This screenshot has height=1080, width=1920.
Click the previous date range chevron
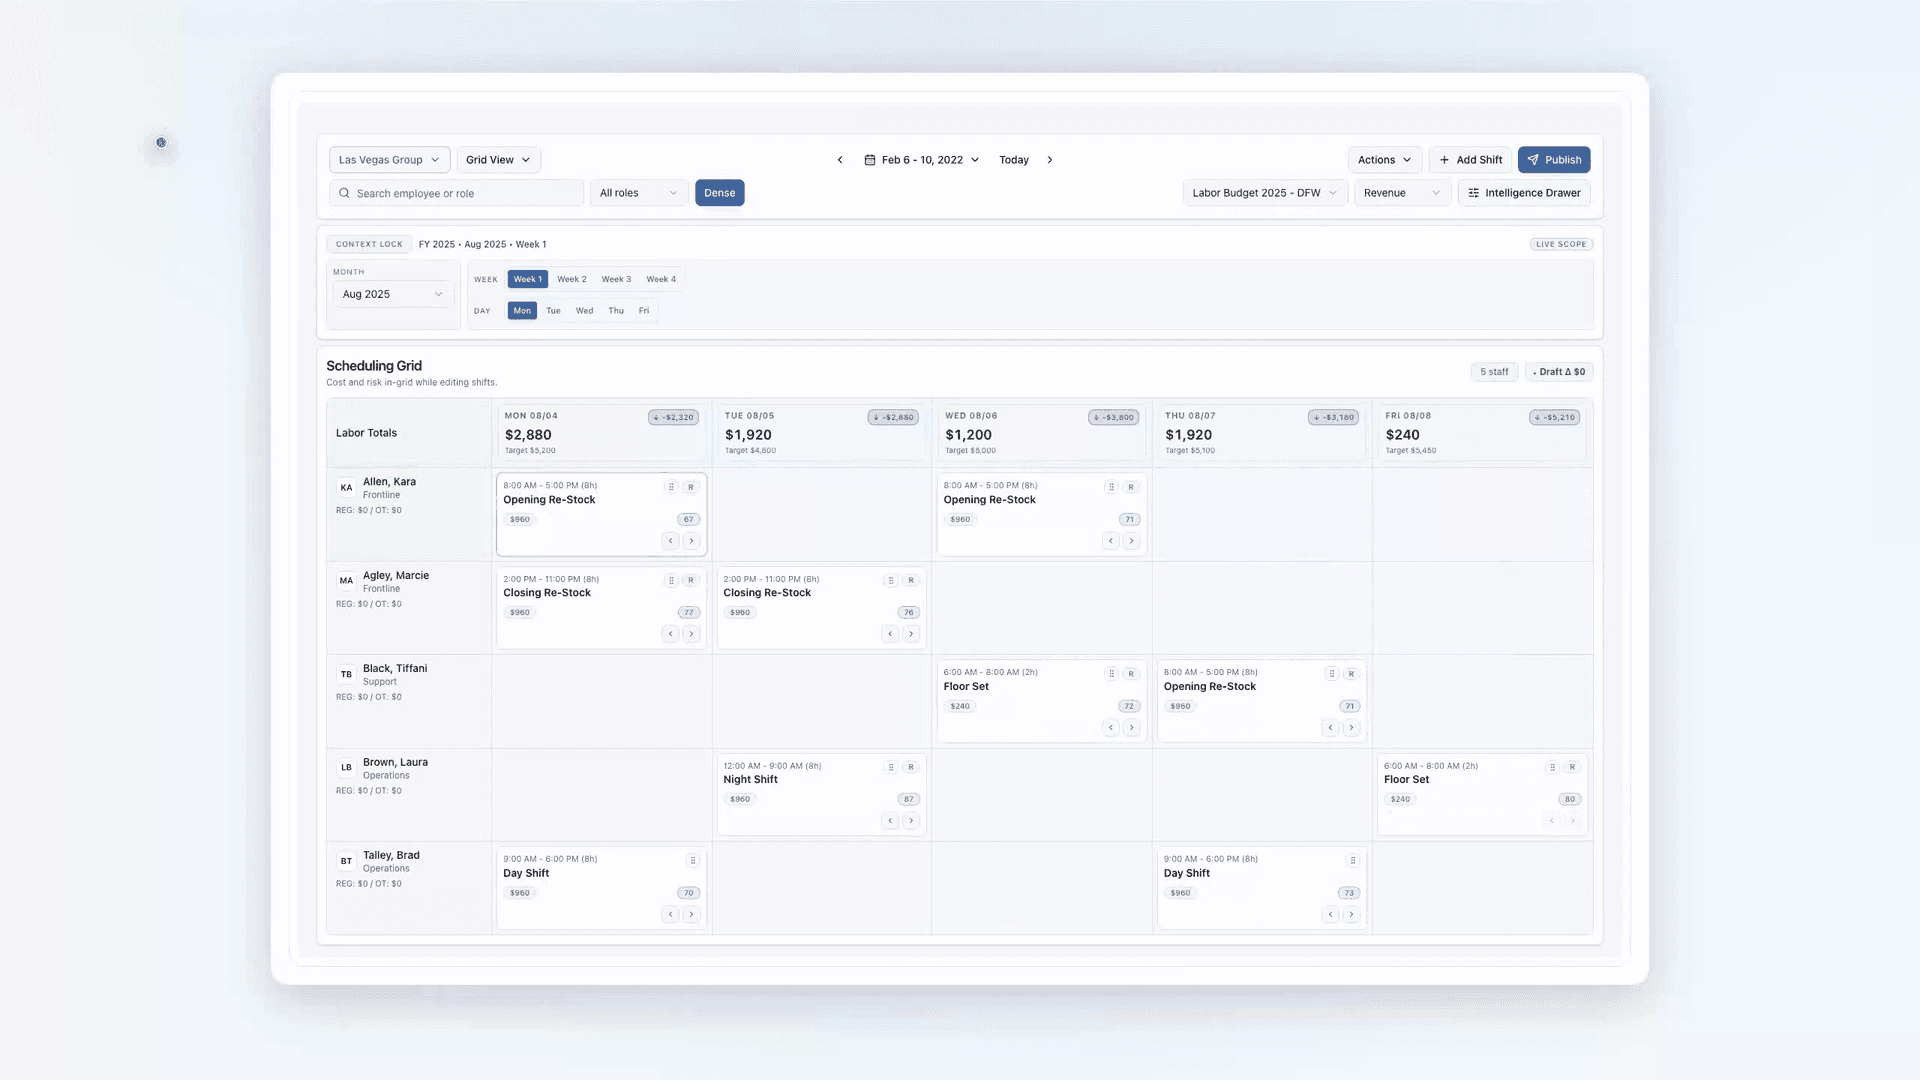[x=840, y=160]
